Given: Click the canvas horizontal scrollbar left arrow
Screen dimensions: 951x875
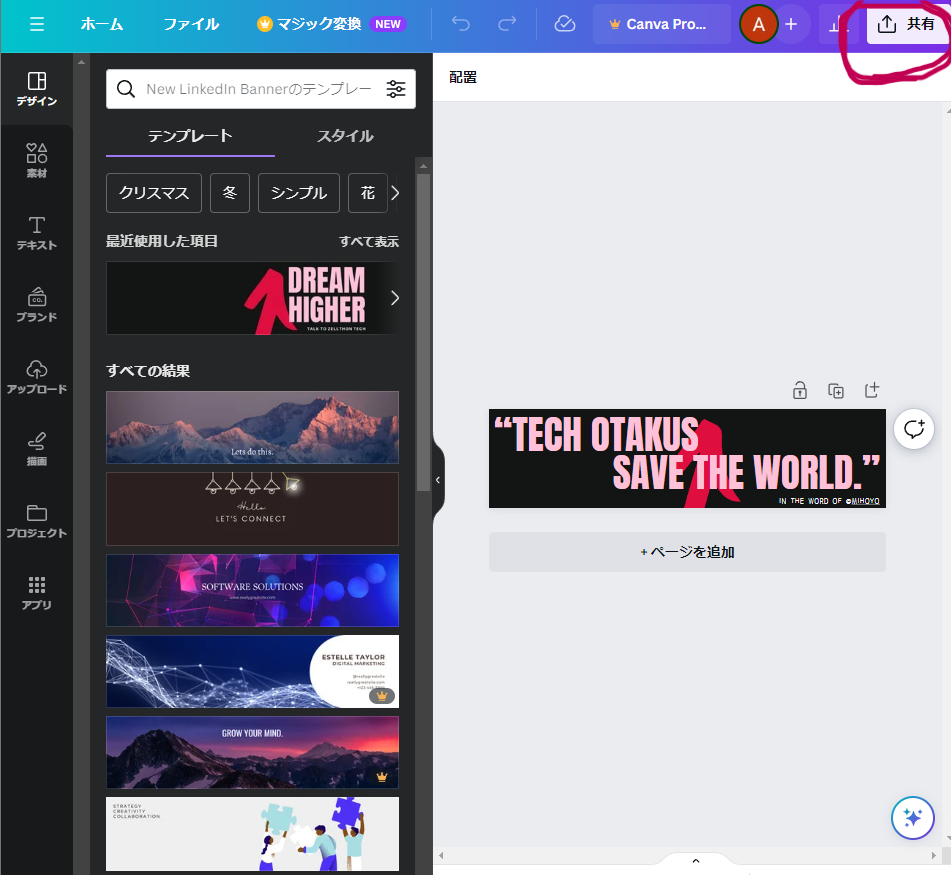Looking at the screenshot, I should pos(441,856).
